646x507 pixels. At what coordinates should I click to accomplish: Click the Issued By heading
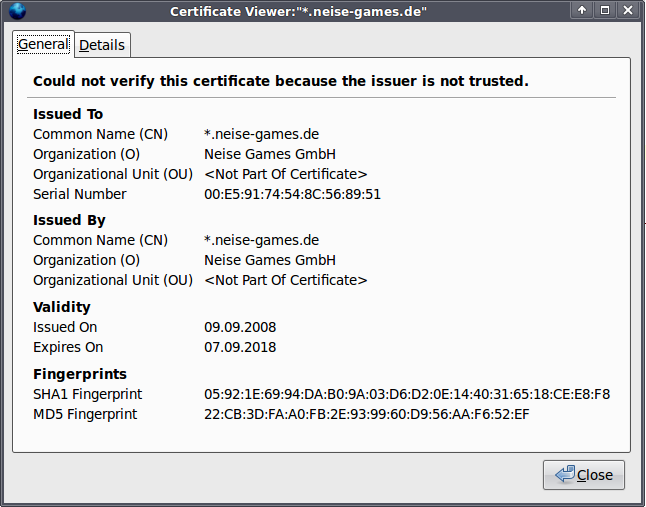(69, 220)
